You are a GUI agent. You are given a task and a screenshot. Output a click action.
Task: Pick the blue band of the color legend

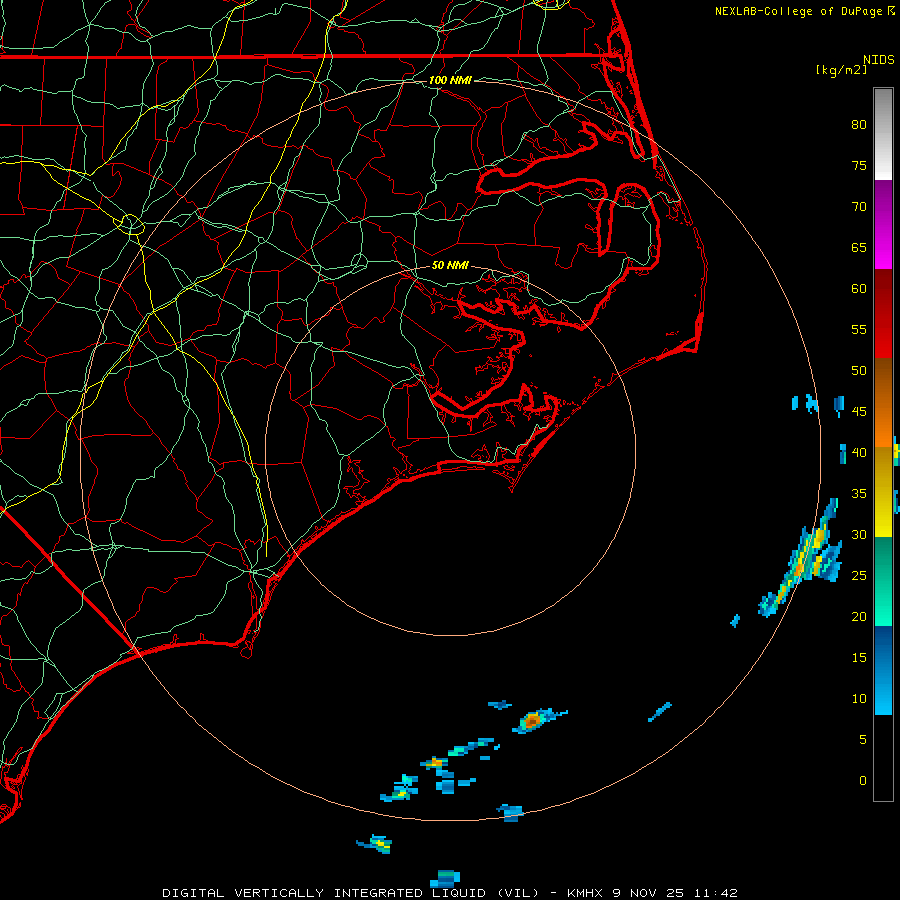[883, 670]
